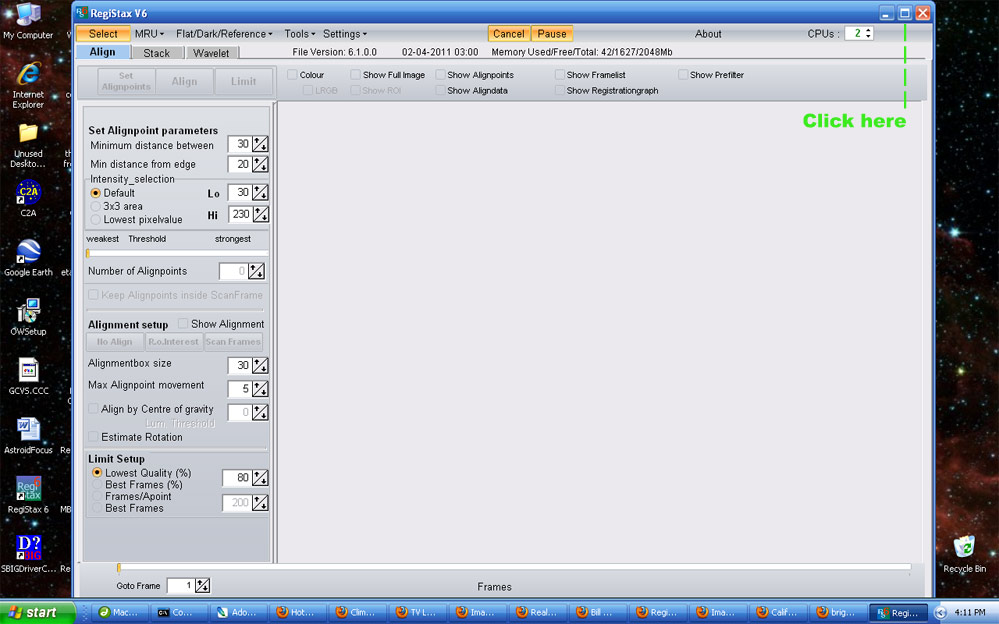Adjust the Lo intensity spinner icon

pos(260,192)
